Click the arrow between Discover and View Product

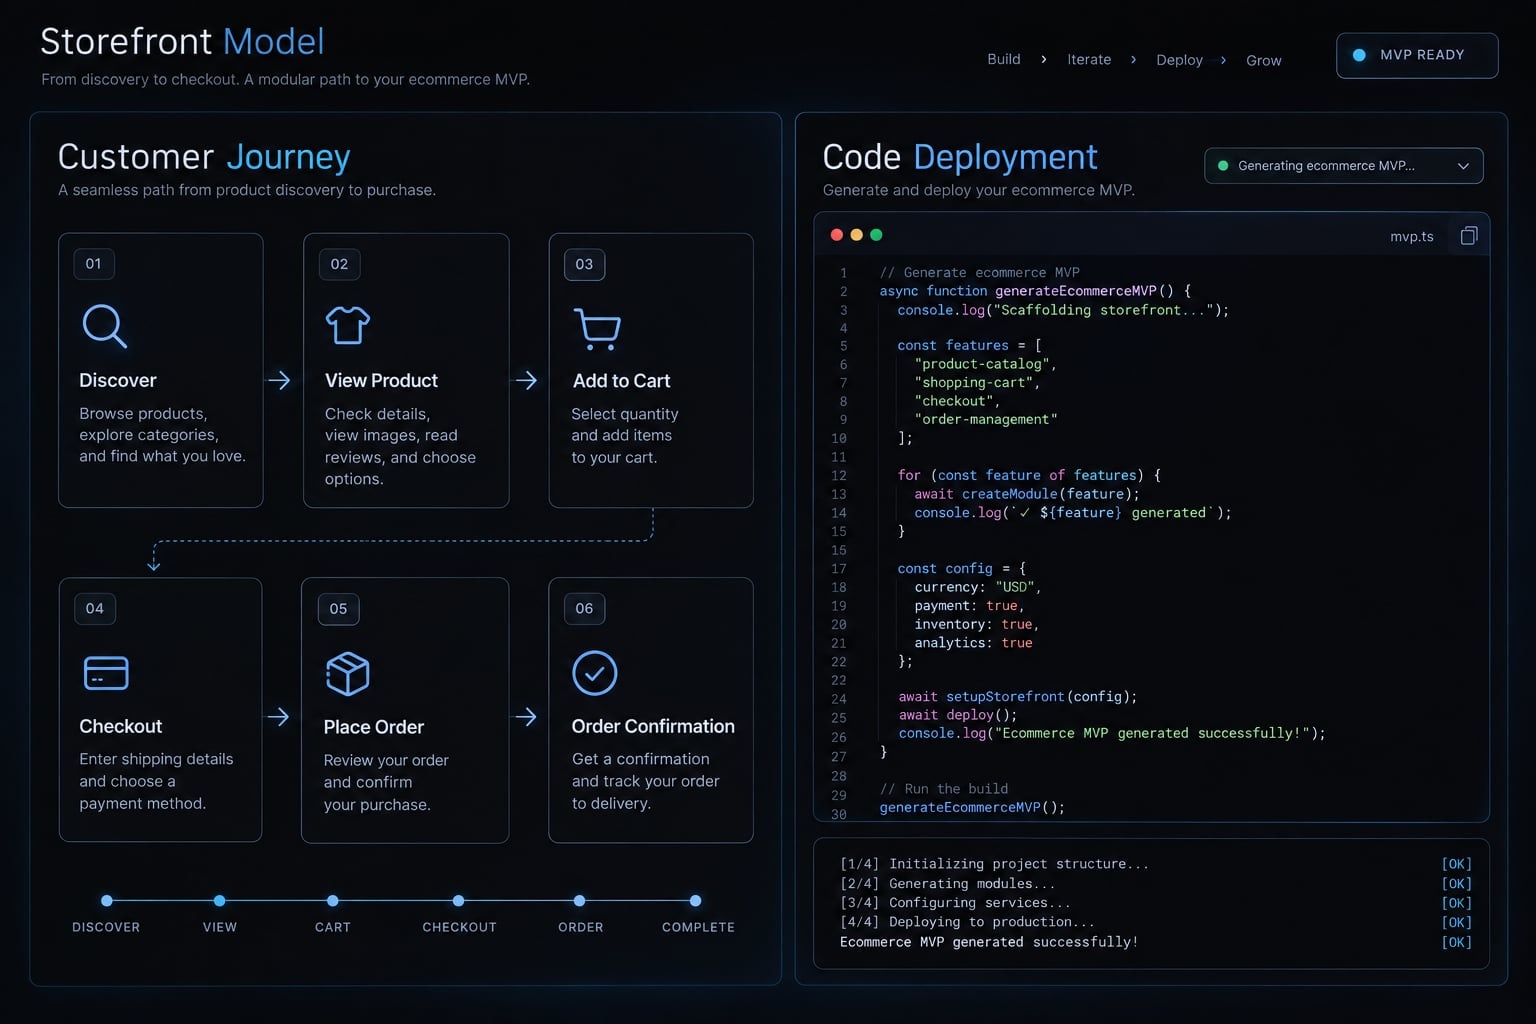pos(279,380)
